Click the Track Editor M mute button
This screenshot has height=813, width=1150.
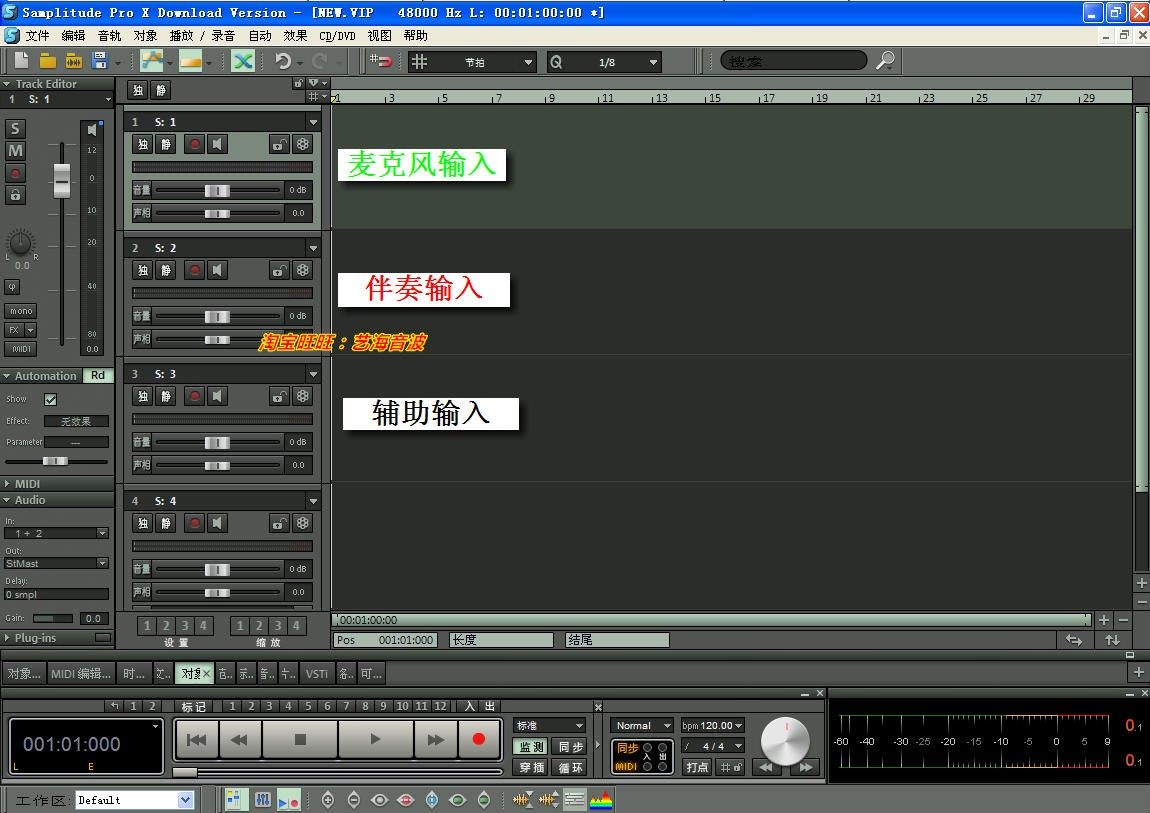(15, 151)
